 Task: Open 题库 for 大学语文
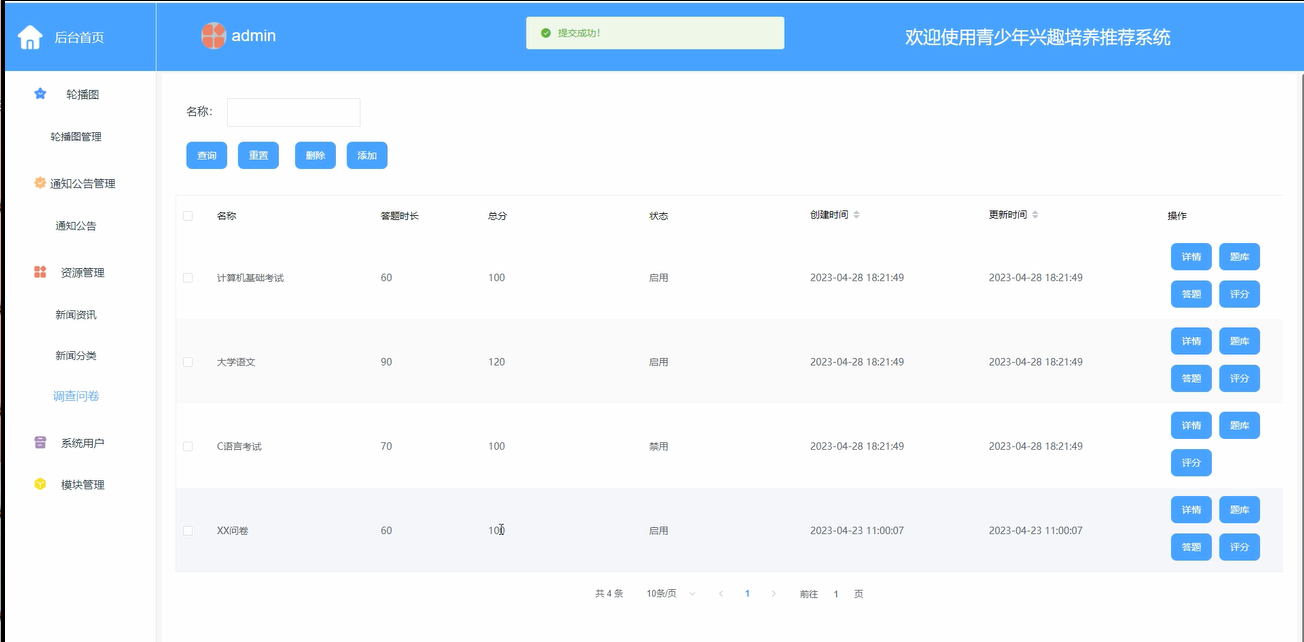1239,341
